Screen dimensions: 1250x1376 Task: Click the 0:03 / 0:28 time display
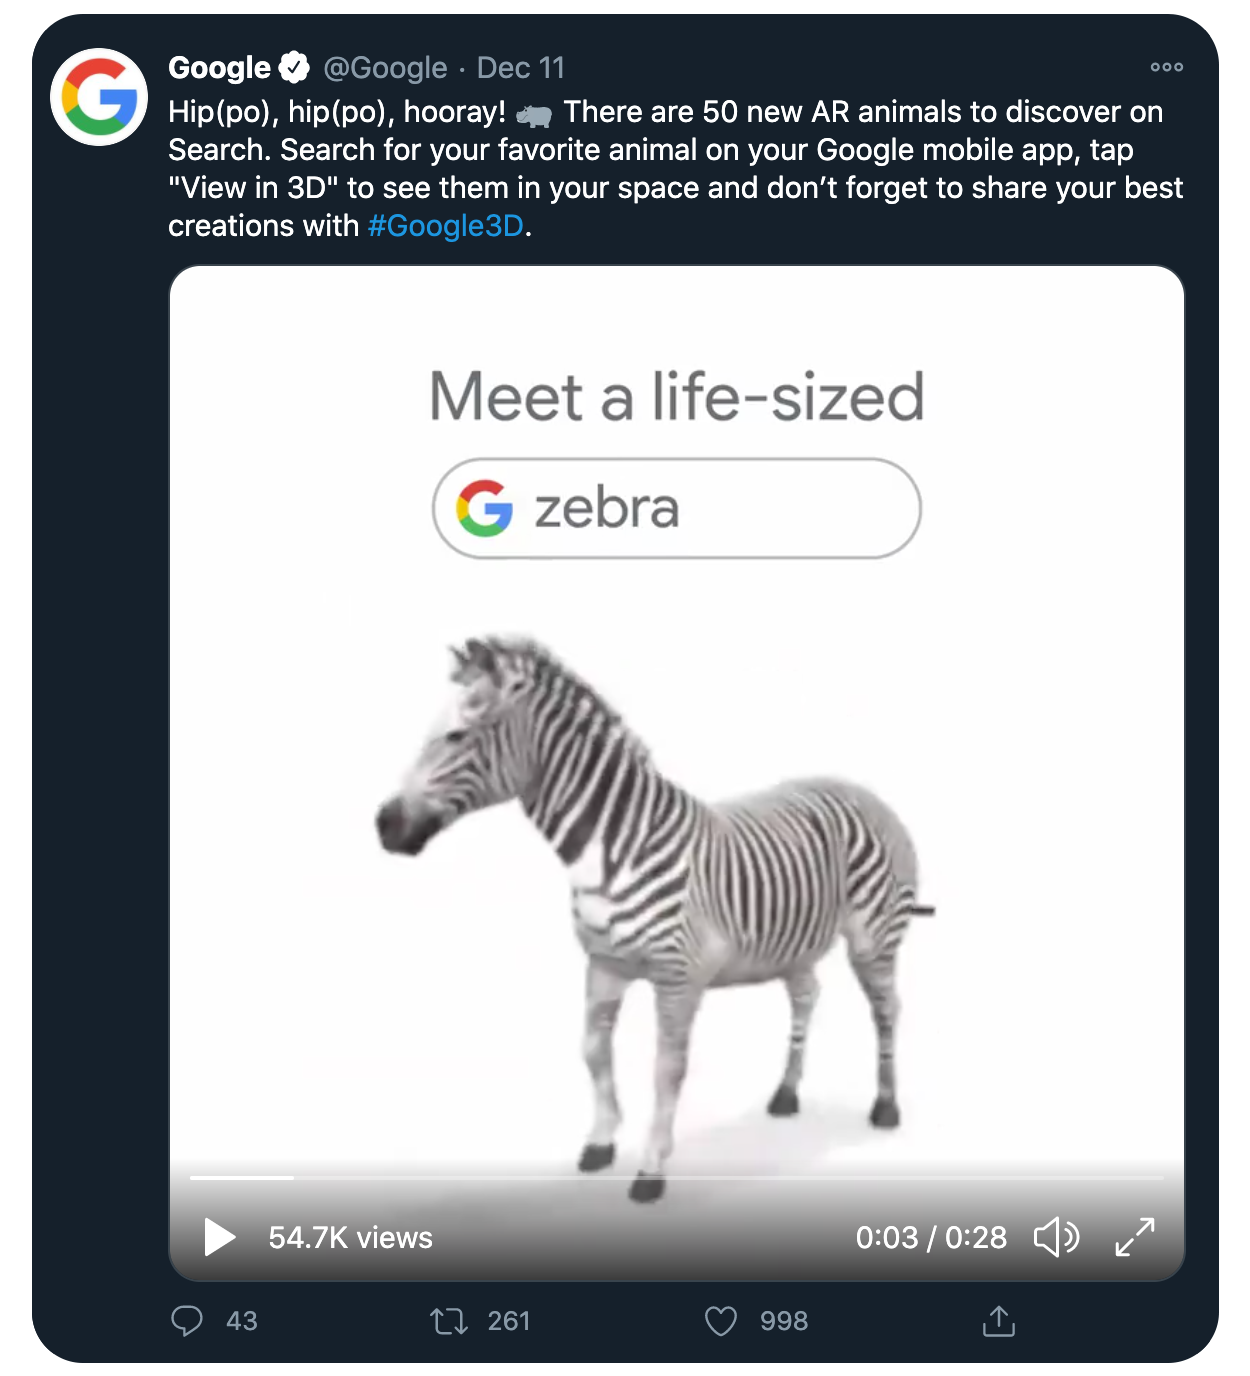point(931,1237)
